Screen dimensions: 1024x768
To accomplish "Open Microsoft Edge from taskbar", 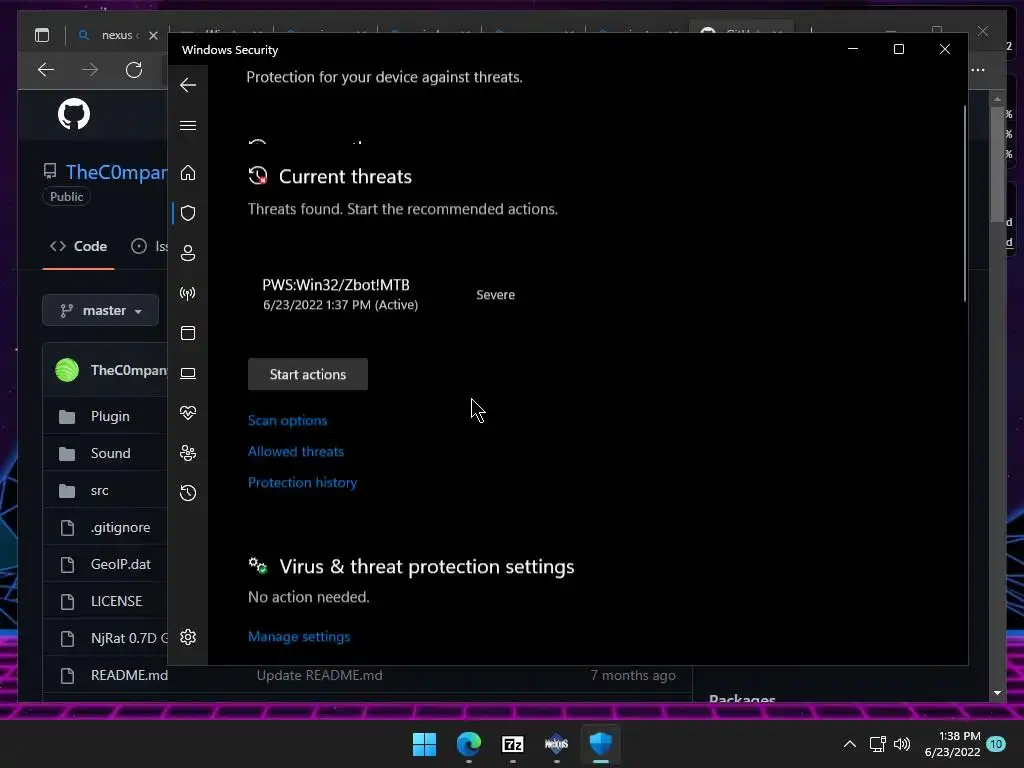I will pos(469,744).
